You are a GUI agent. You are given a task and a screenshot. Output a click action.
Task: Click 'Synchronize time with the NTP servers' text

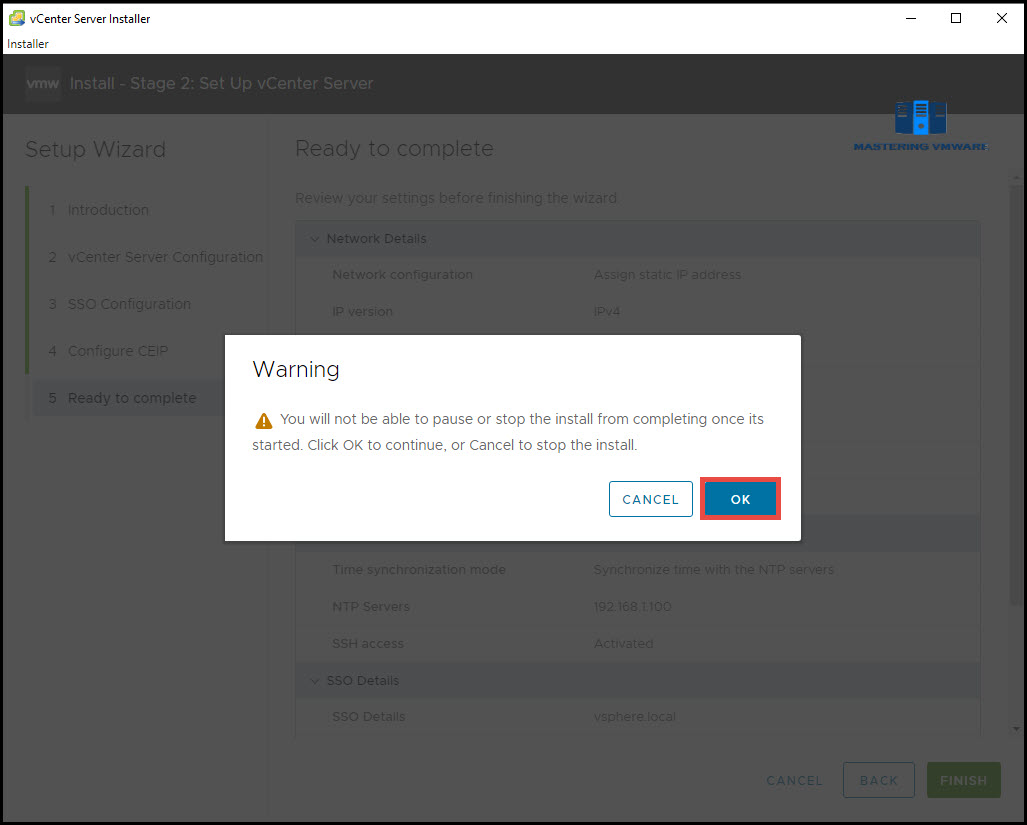(713, 570)
